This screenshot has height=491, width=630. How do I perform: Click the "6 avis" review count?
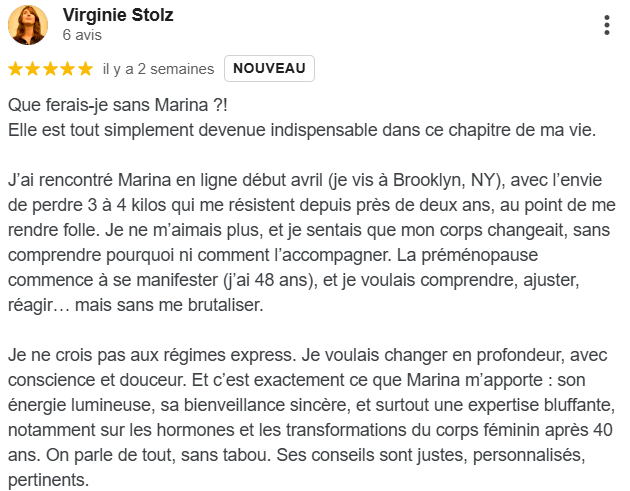click(82, 35)
